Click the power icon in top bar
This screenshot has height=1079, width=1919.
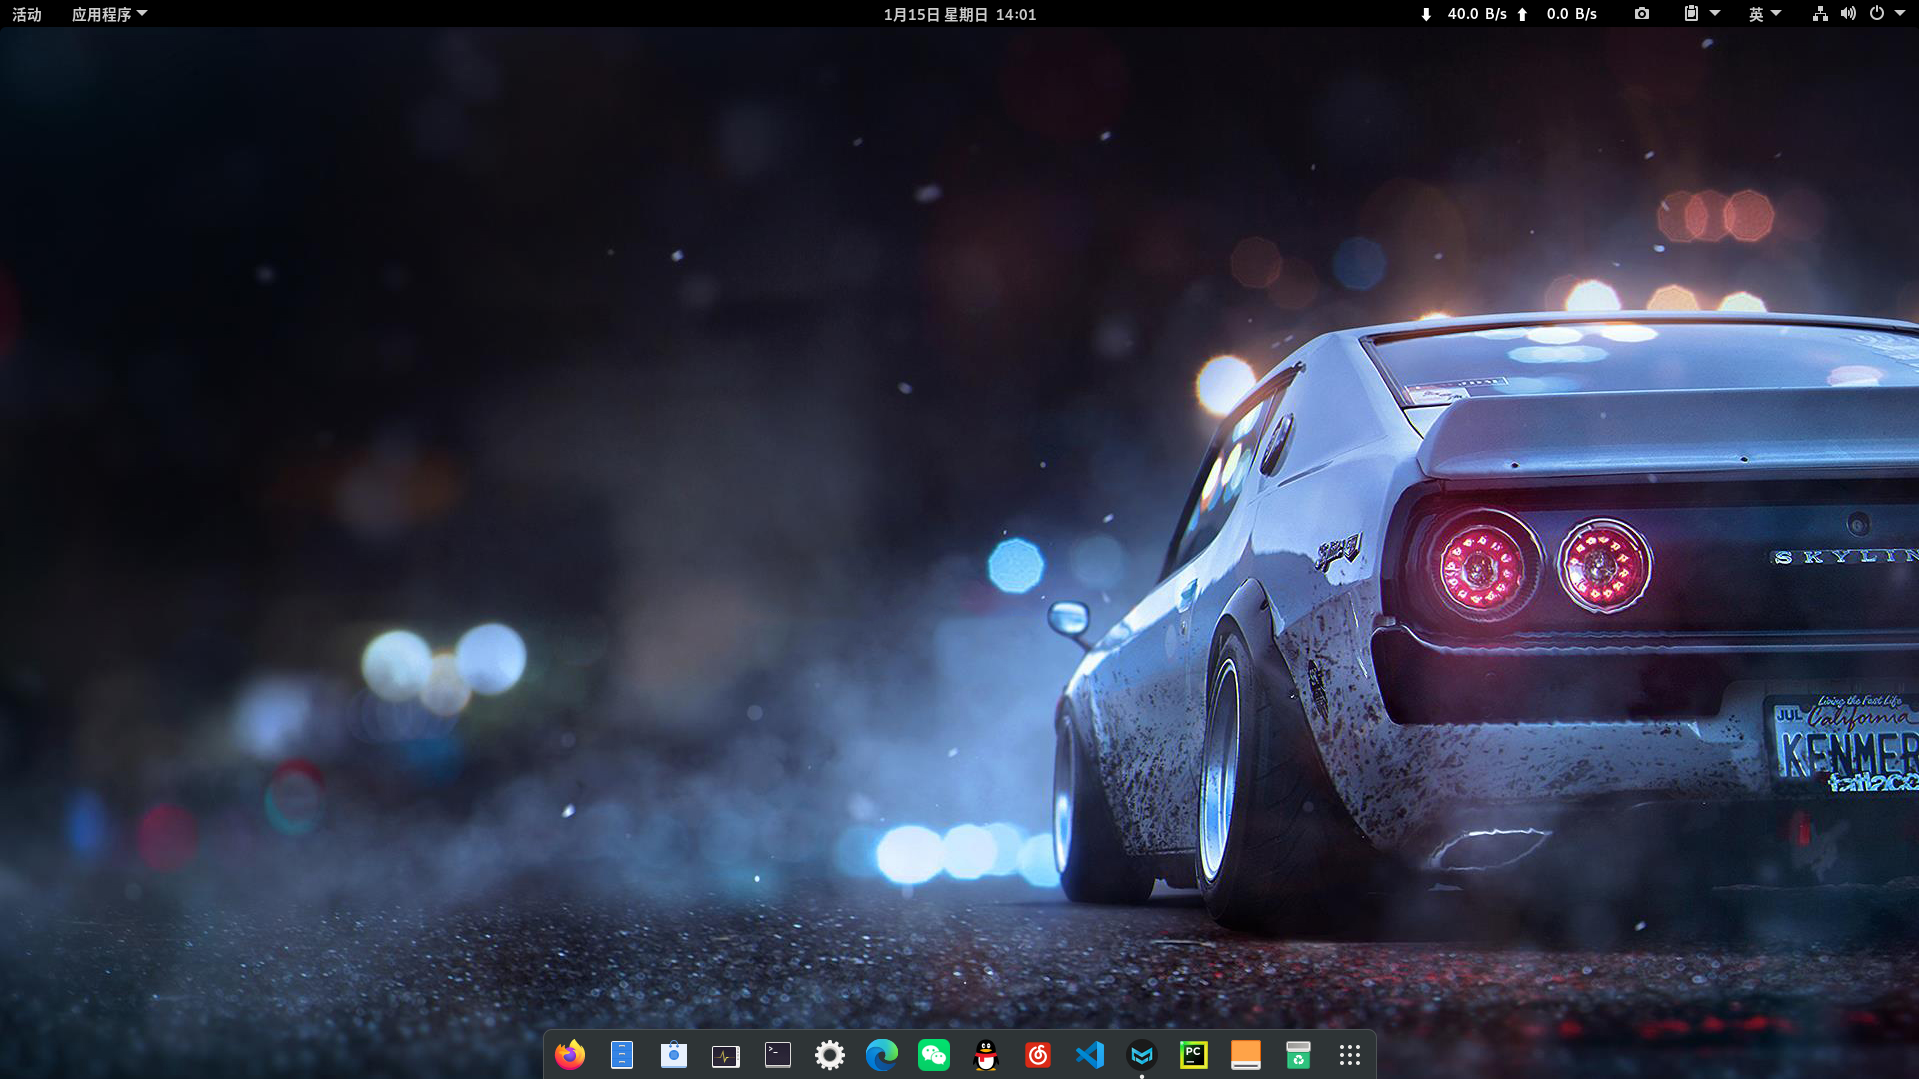(1877, 14)
